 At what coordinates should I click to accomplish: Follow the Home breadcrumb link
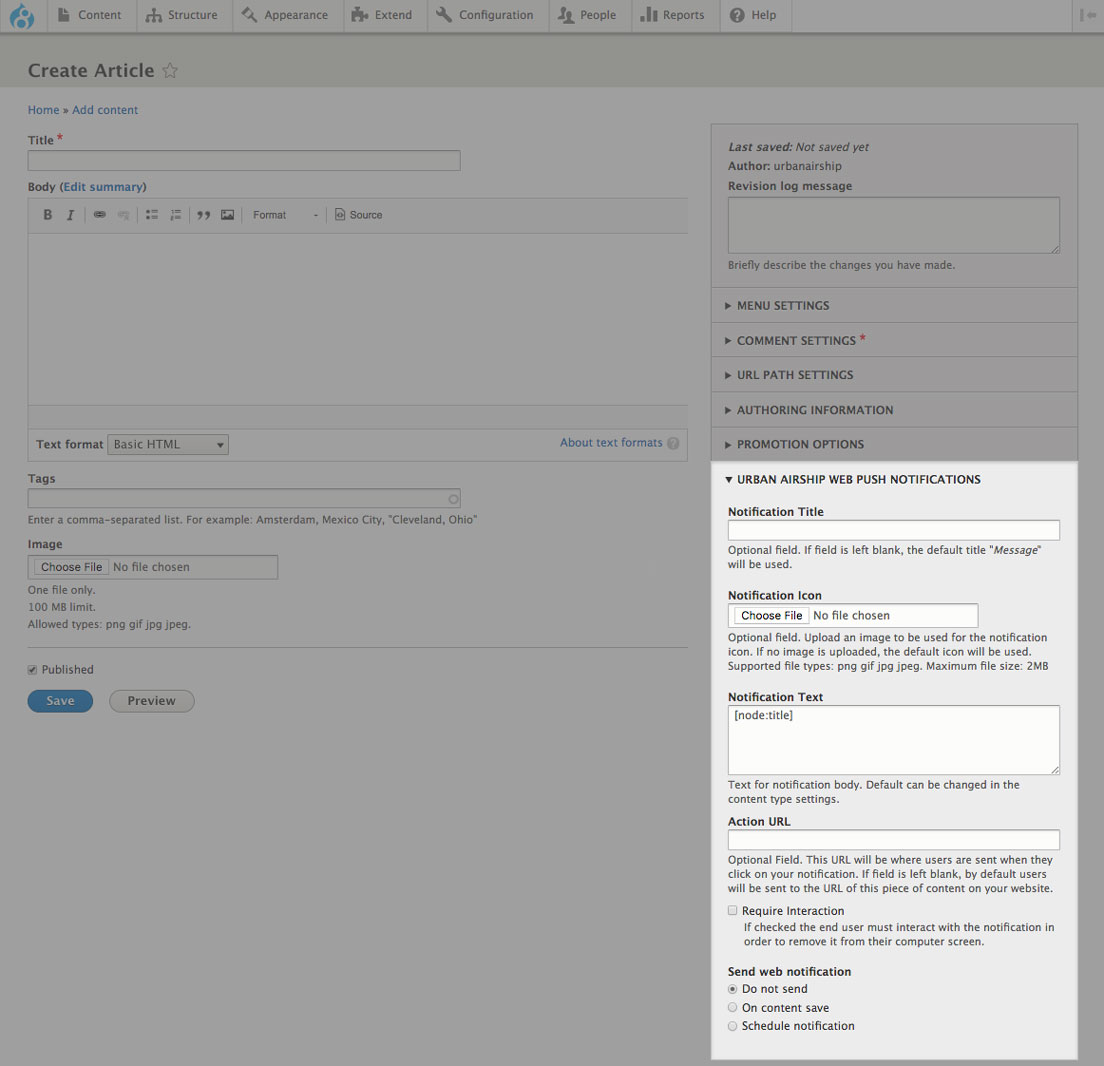tap(44, 110)
